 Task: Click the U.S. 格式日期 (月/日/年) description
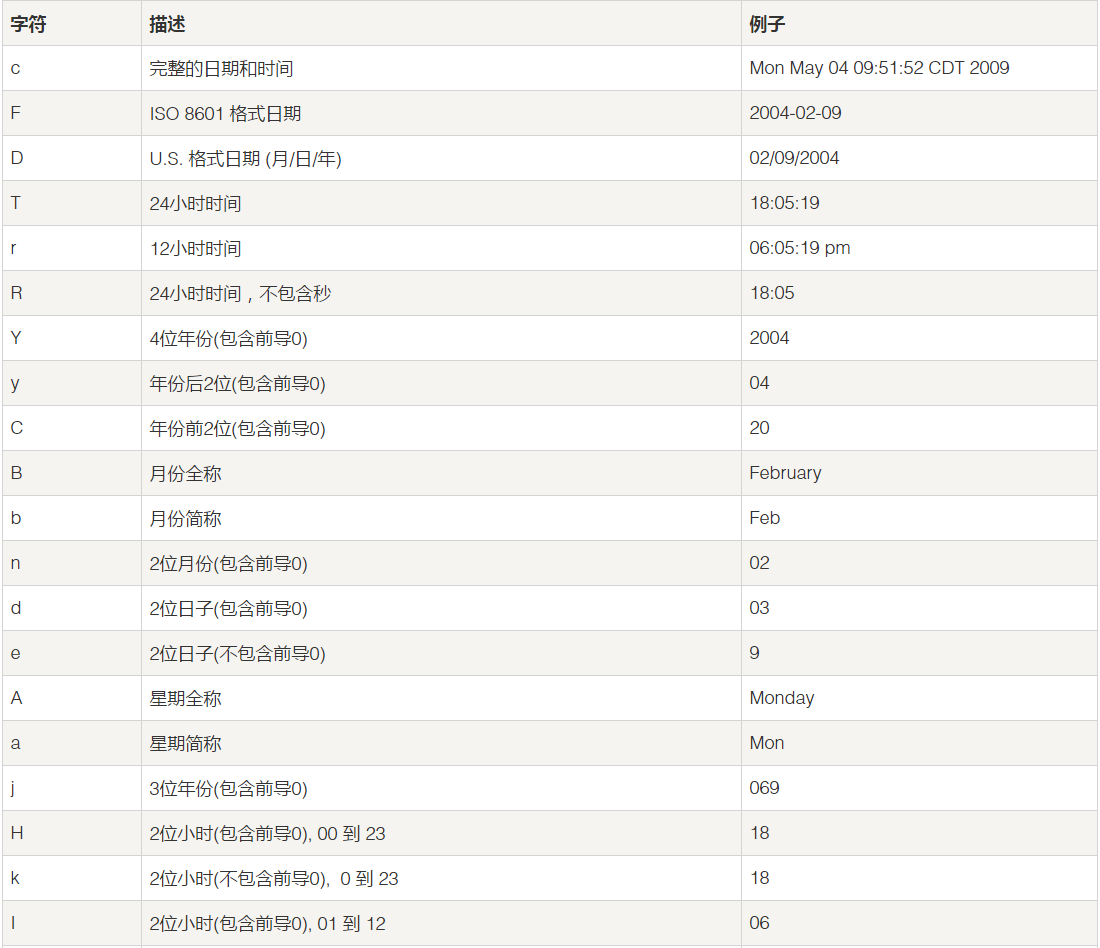(245, 159)
